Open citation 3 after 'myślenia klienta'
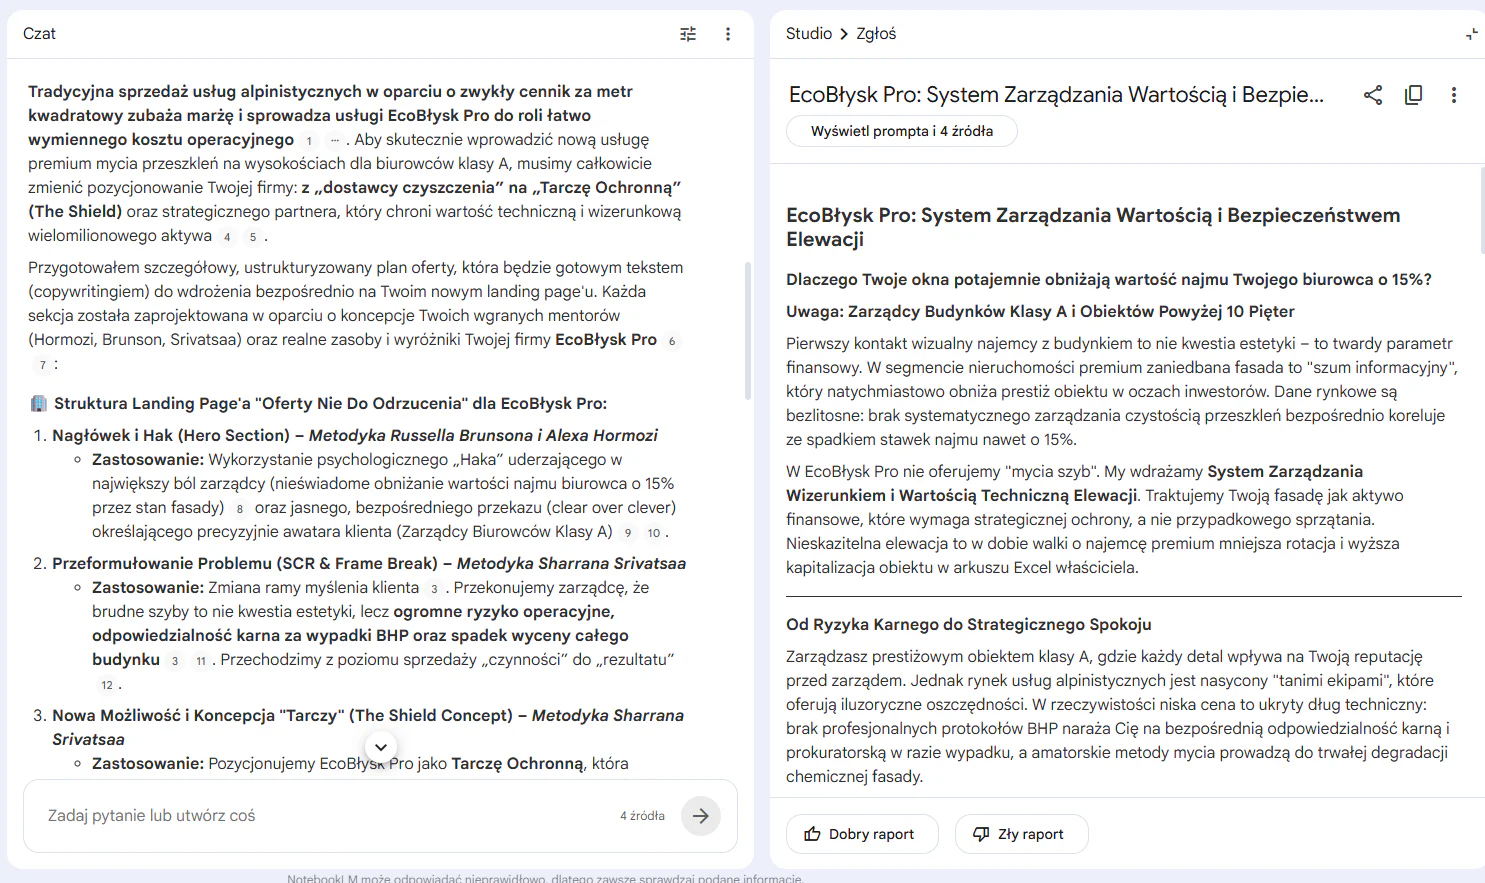1485x883 pixels. point(434,589)
